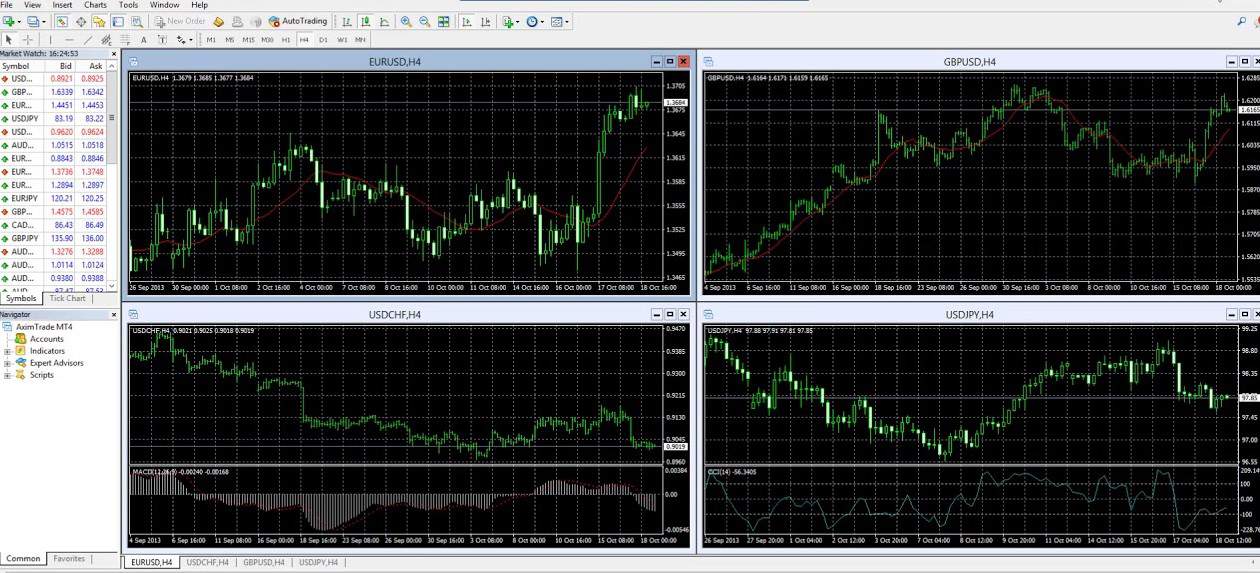Select the USDJPY row in Market Watch
This screenshot has width=1260, height=573.
[x=54, y=118]
